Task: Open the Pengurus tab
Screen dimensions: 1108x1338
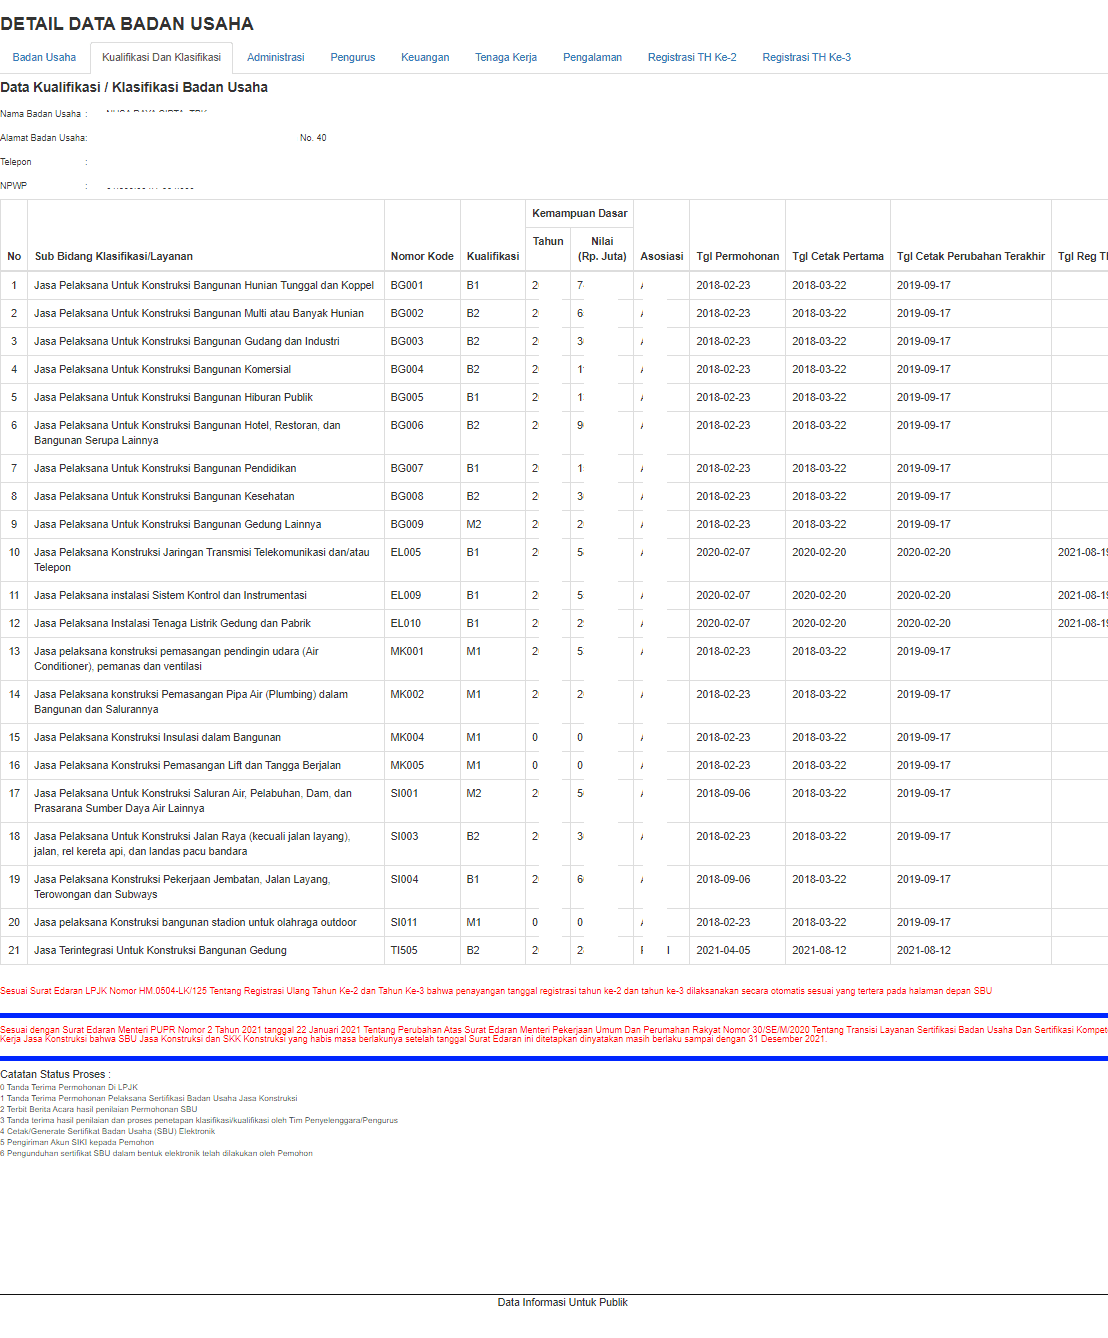Action: point(353,57)
